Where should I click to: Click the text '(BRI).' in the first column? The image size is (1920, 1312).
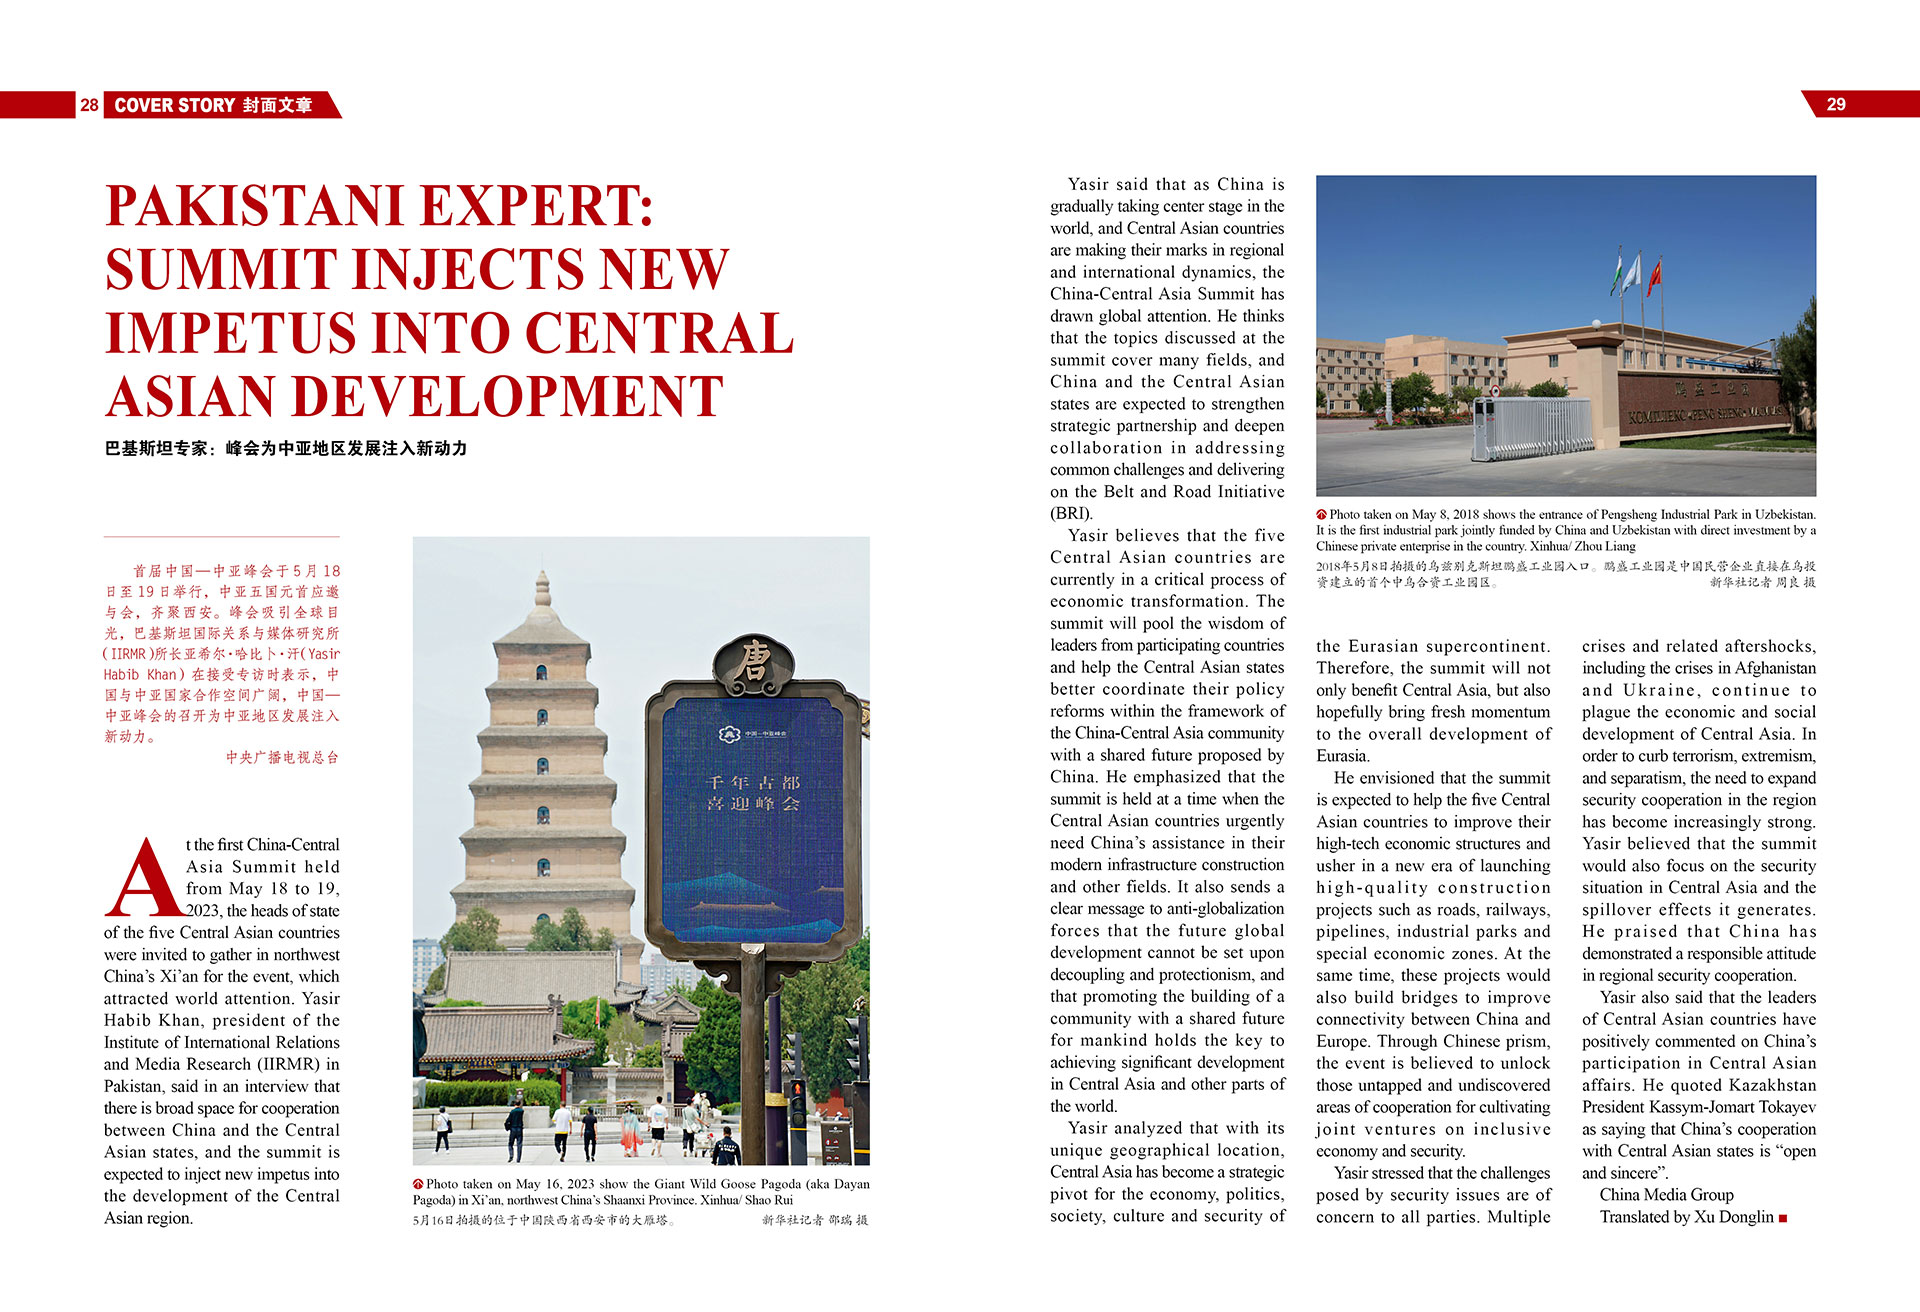click(x=1071, y=514)
